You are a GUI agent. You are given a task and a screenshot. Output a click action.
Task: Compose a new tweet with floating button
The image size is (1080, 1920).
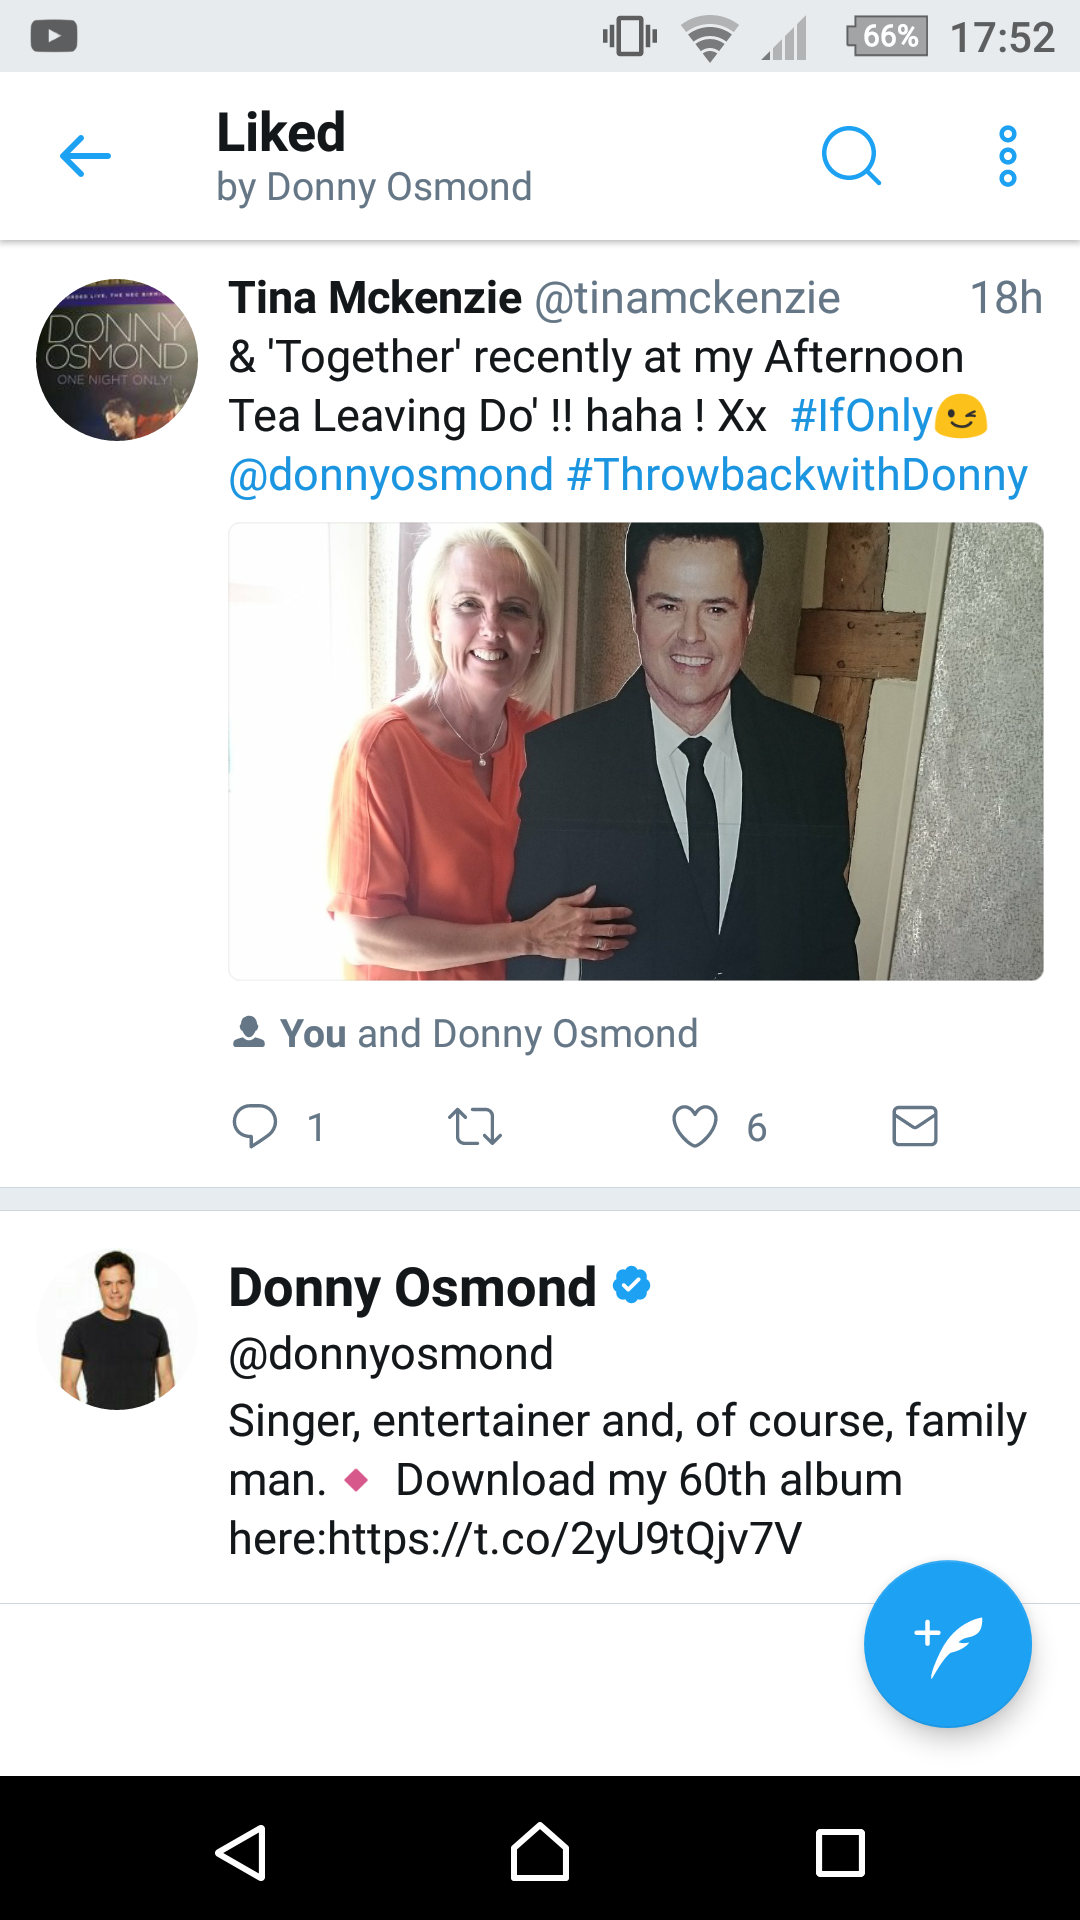pyautogui.click(x=947, y=1644)
